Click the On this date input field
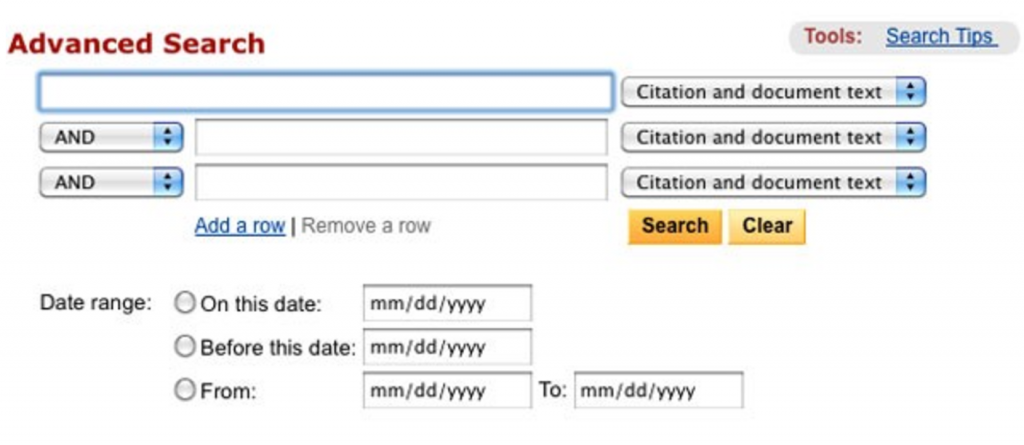 447,303
